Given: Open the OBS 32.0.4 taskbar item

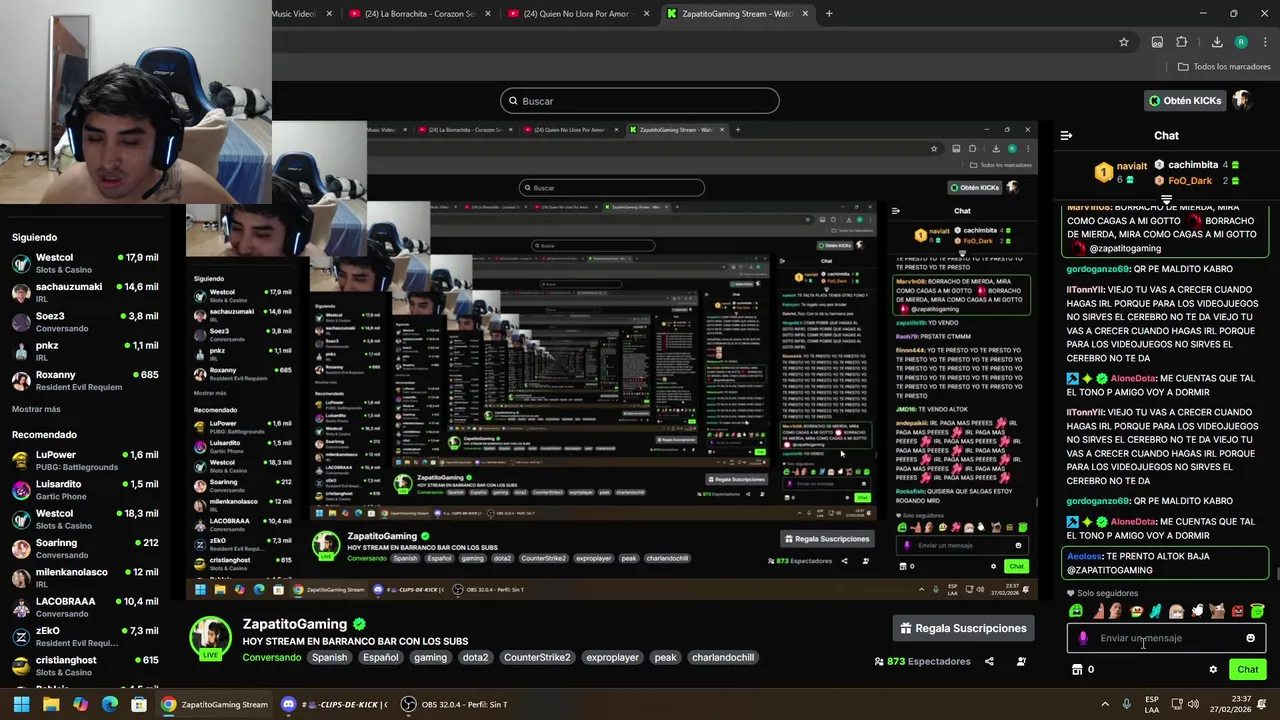Looking at the screenshot, I should click(x=455, y=704).
